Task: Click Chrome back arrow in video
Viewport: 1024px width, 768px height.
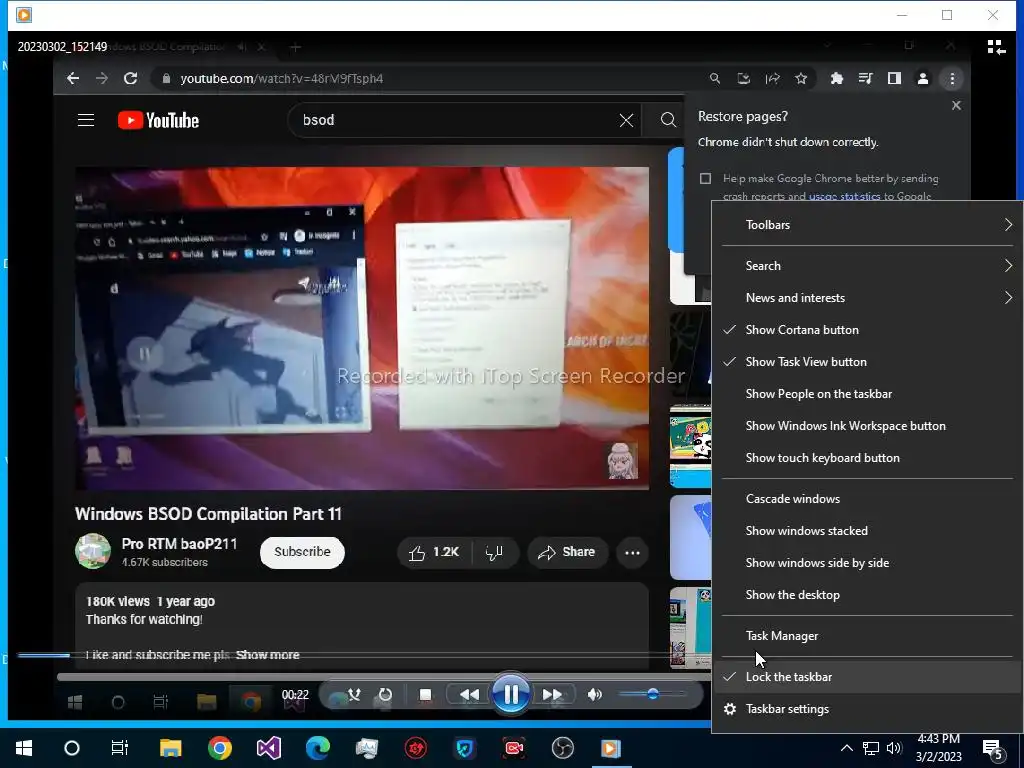Action: click(x=73, y=78)
